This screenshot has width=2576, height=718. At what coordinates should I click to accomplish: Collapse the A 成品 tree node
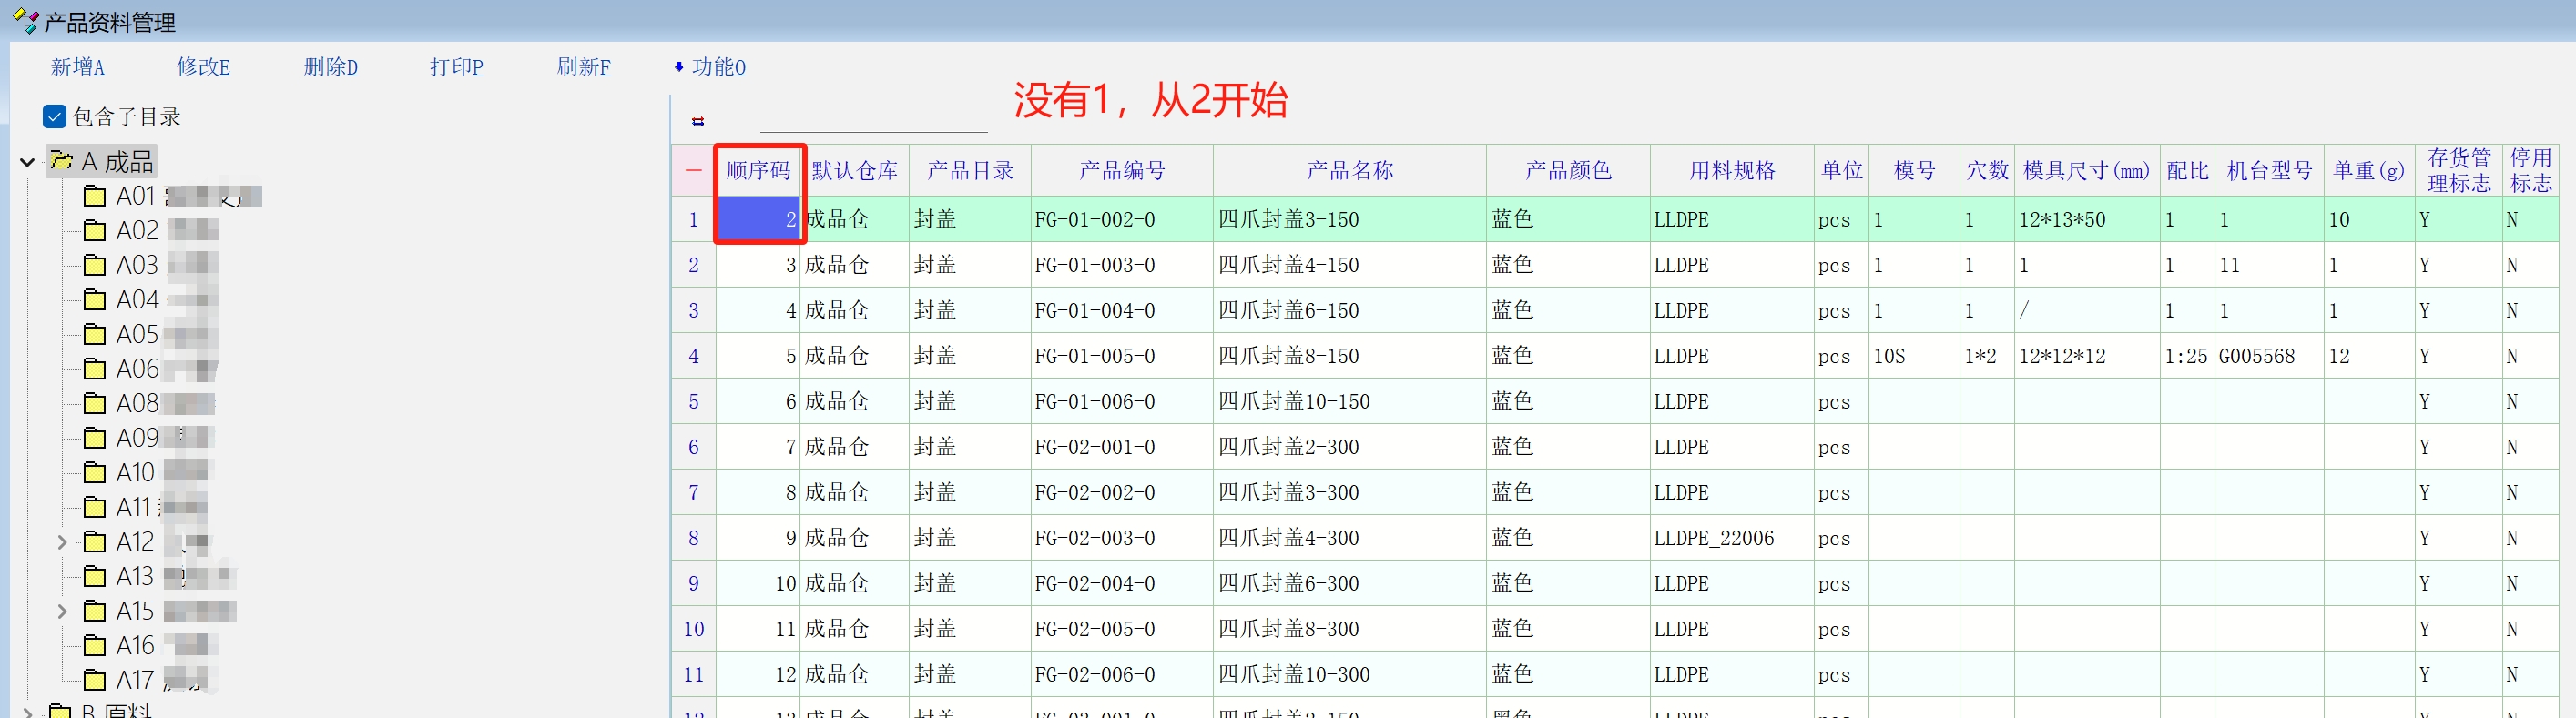(x=27, y=162)
